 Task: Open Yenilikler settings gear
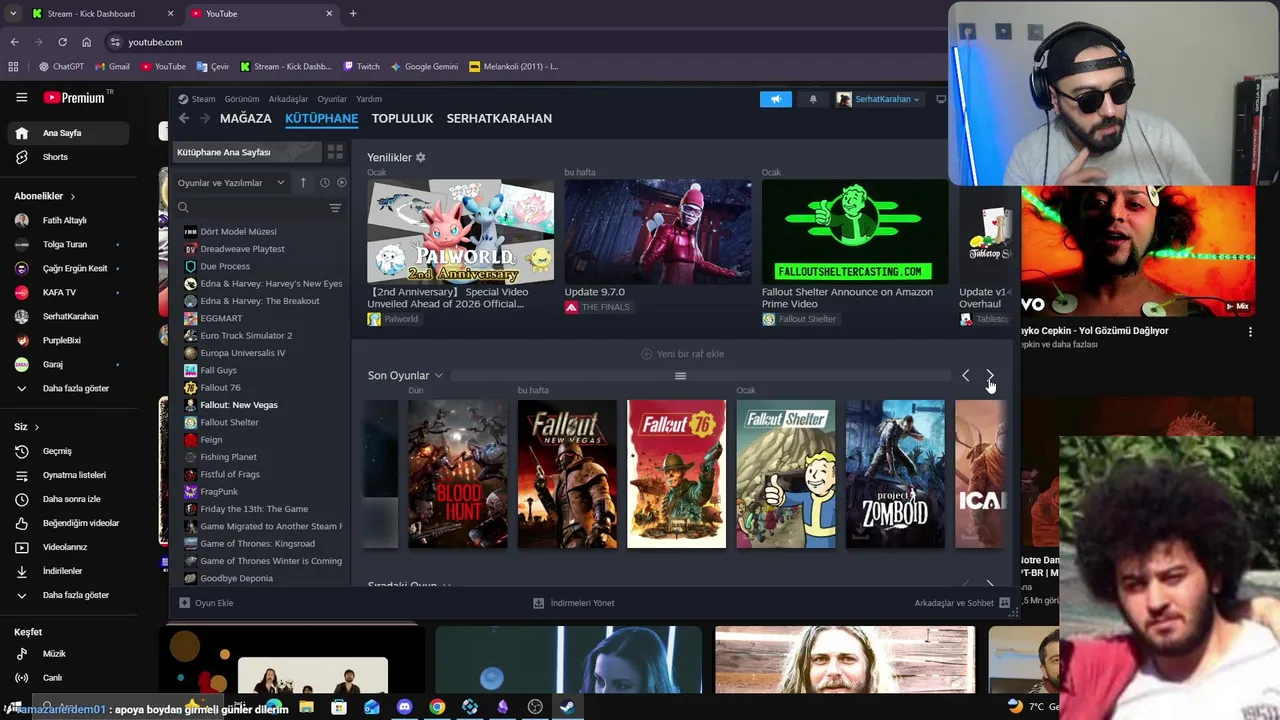click(420, 157)
